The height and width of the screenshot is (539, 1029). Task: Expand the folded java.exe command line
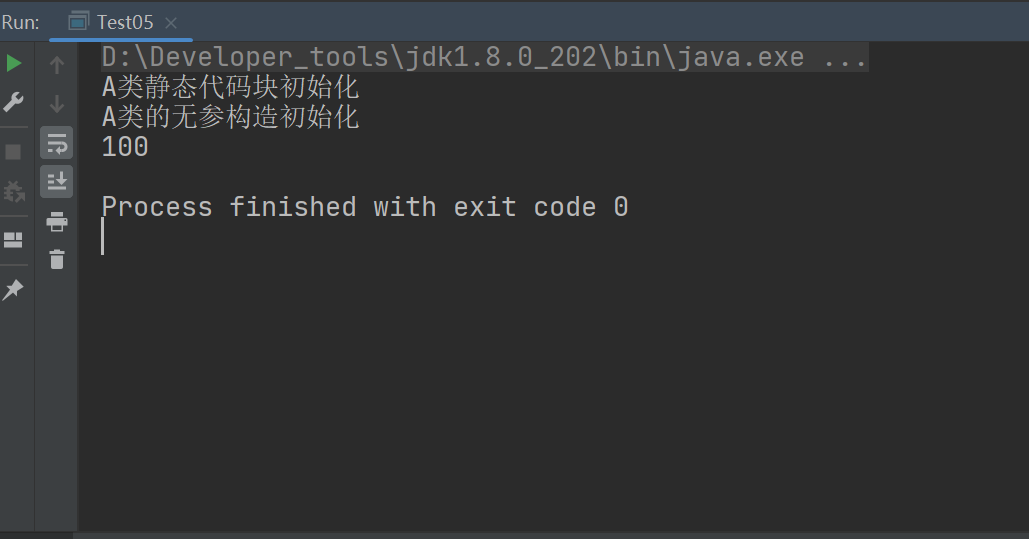pos(845,57)
